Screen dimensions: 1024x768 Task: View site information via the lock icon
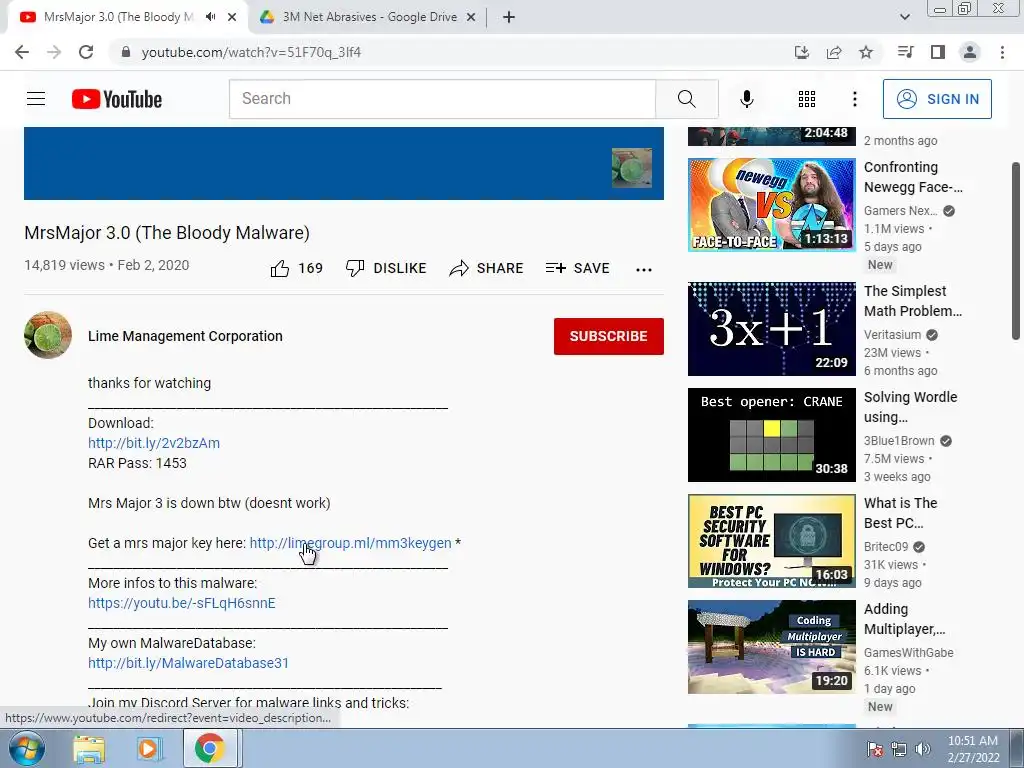click(x=126, y=52)
